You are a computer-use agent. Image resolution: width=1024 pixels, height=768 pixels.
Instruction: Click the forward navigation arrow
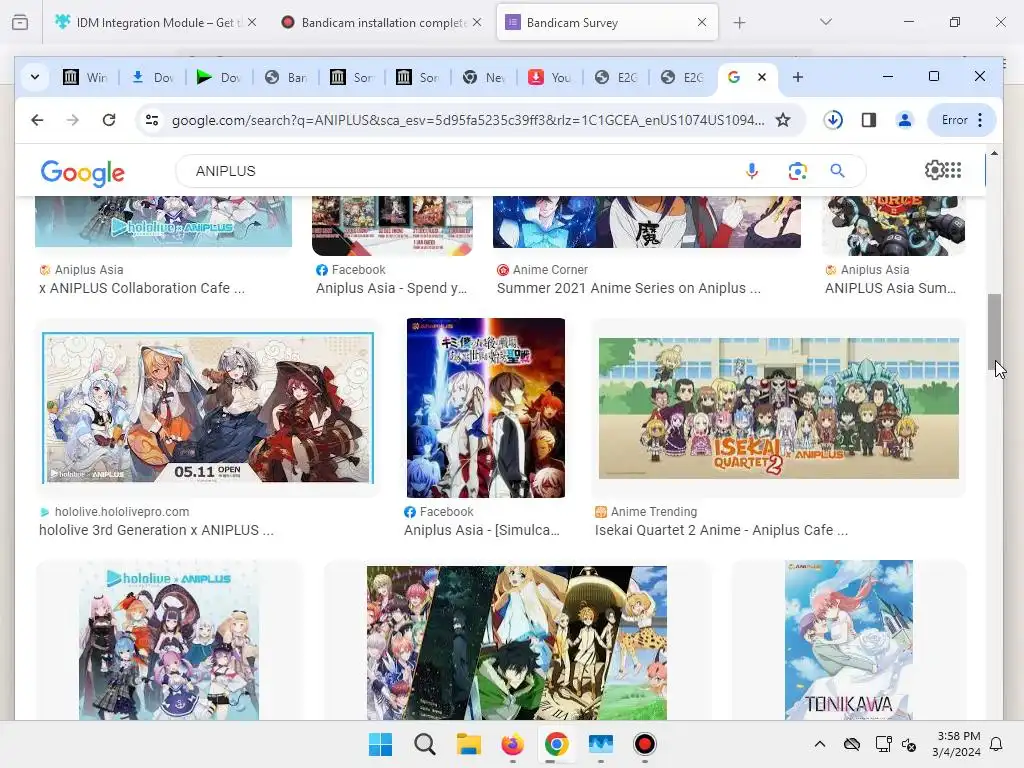72,120
